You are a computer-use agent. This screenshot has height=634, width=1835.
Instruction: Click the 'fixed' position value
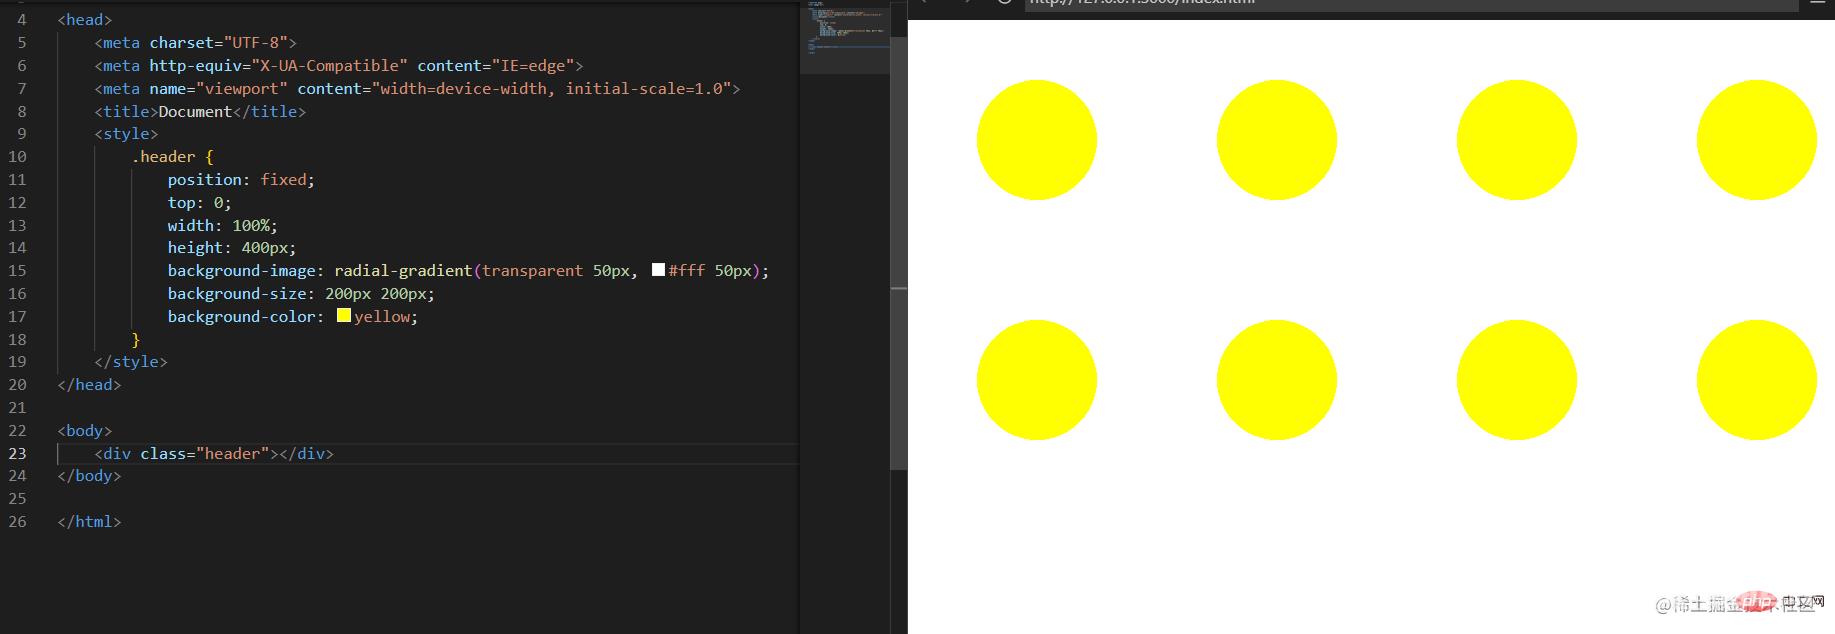[x=283, y=180]
